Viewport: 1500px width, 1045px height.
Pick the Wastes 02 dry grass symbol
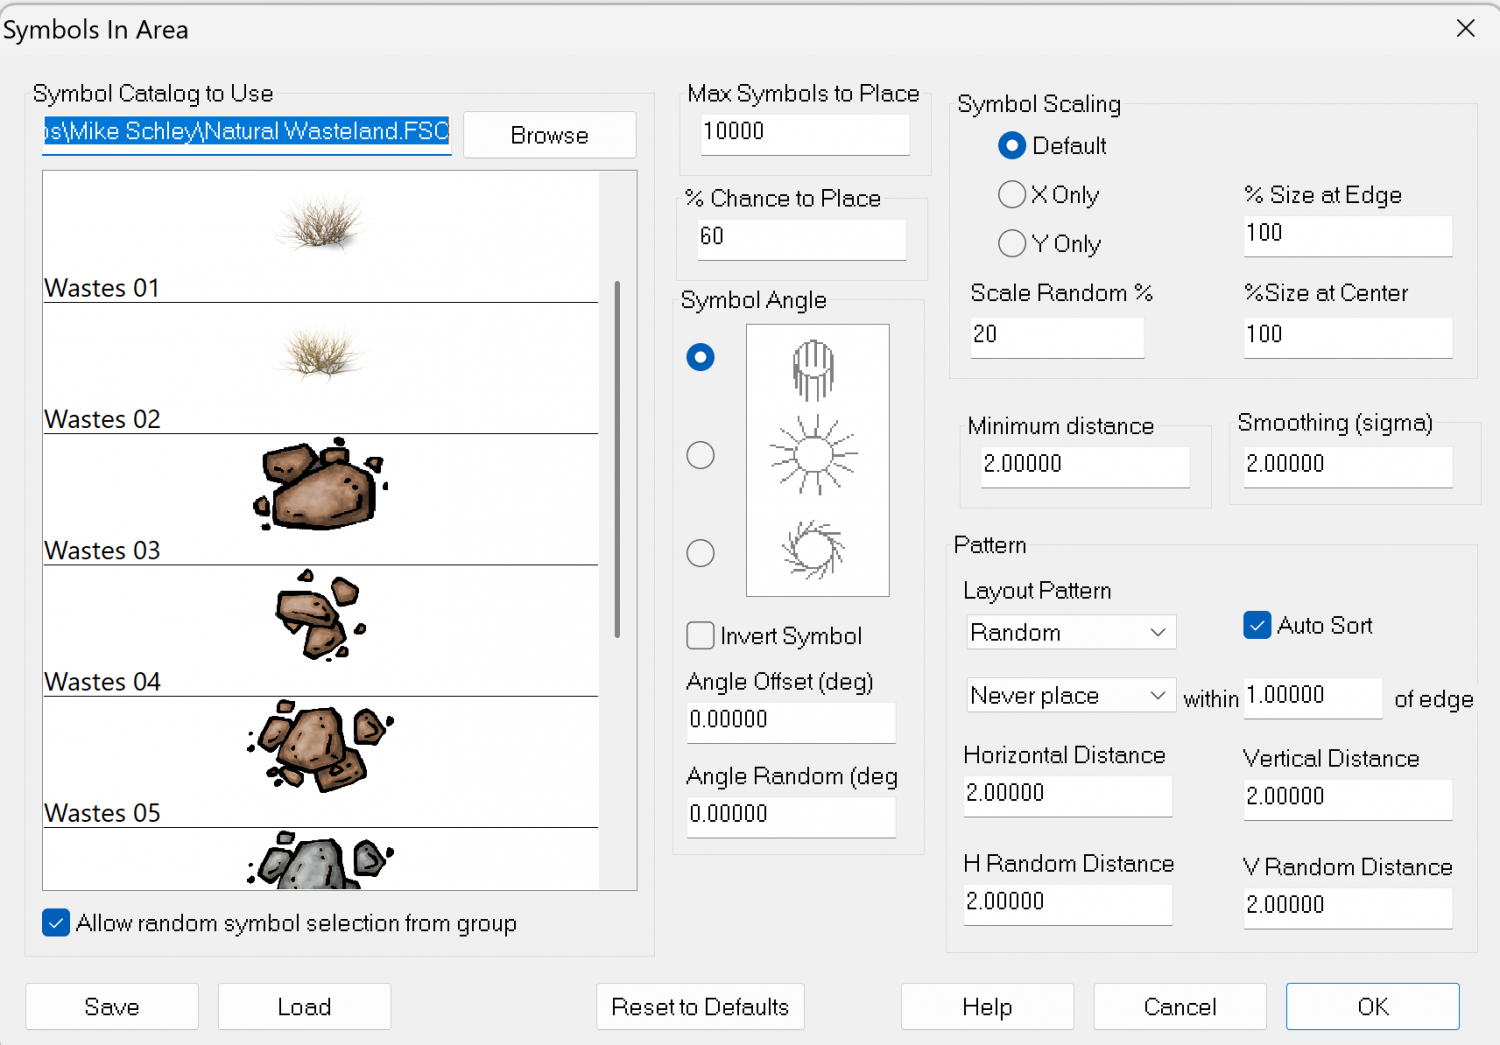point(321,355)
